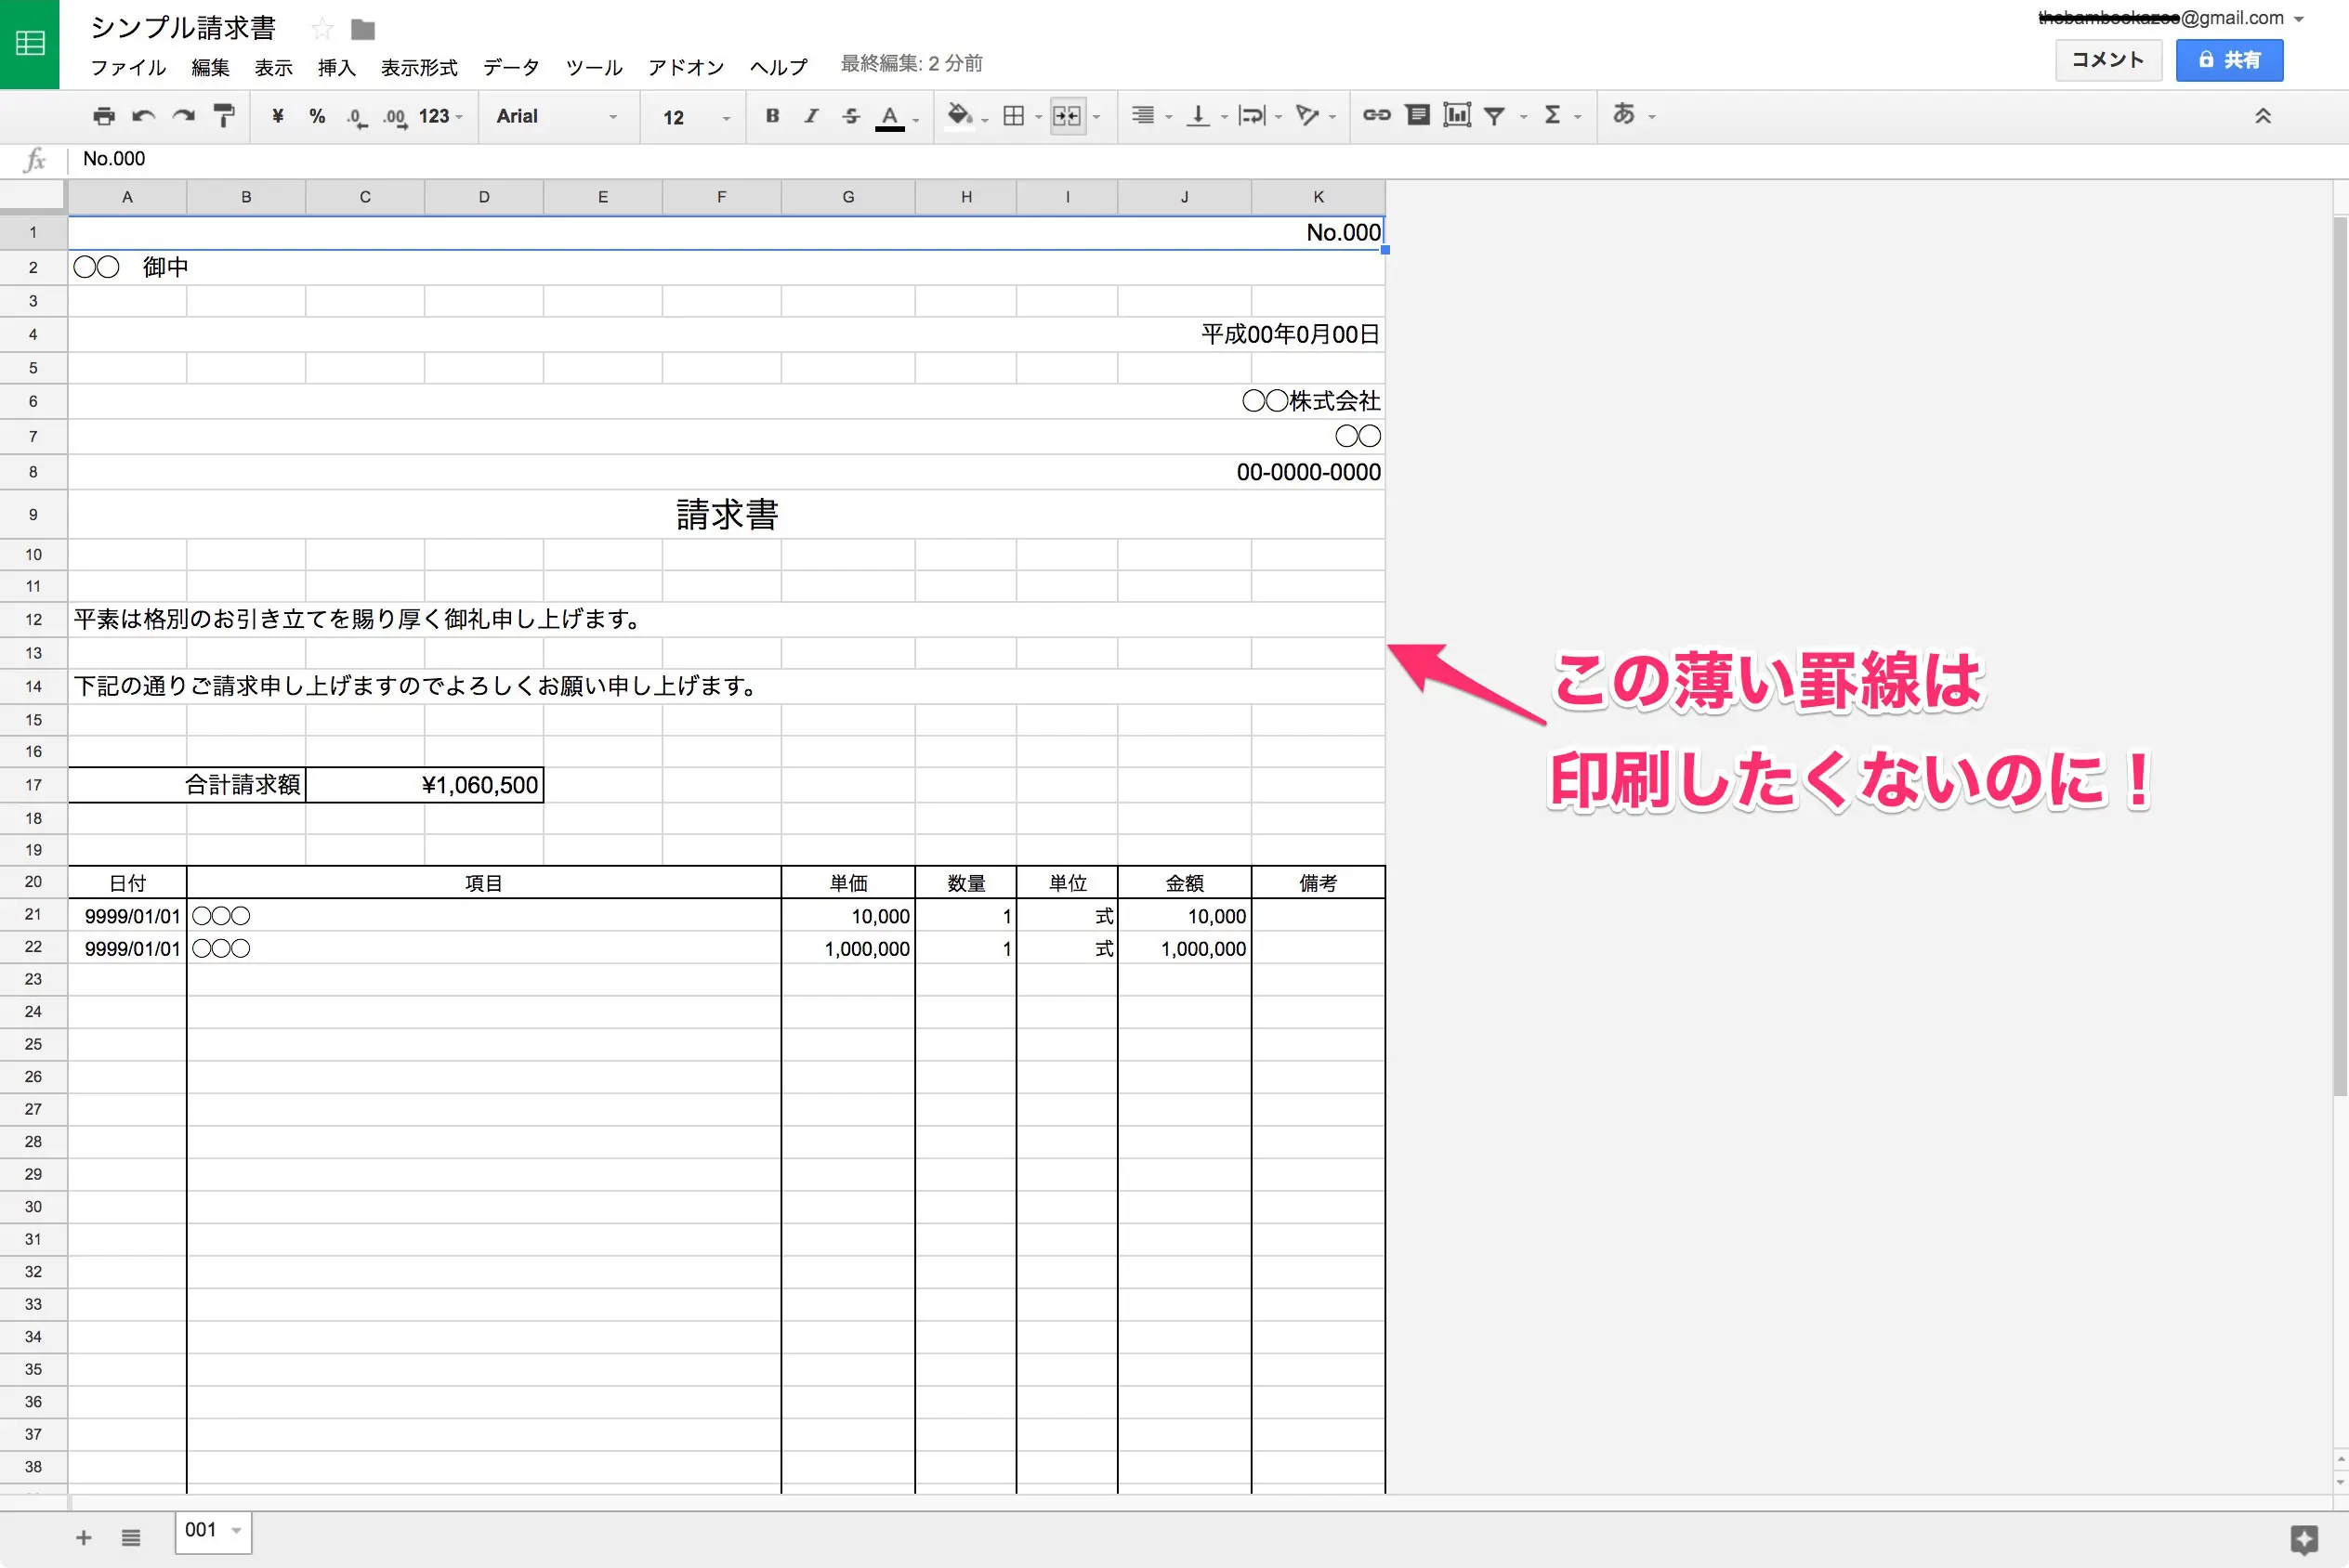This screenshot has width=2349, height=1568.
Task: Insert a chart using the chart icon
Action: click(1456, 115)
